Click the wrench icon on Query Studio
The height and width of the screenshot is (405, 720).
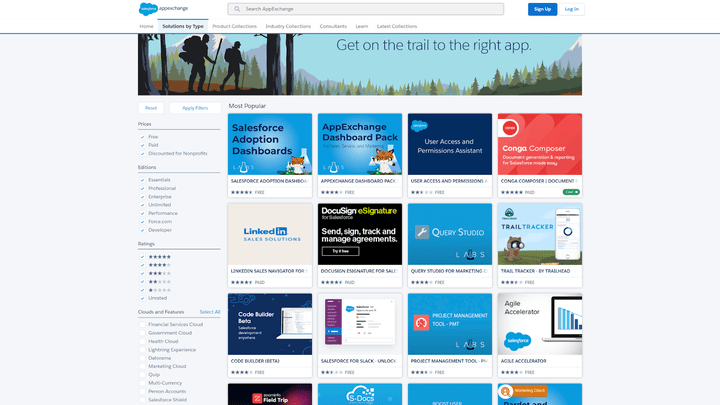tap(422, 232)
